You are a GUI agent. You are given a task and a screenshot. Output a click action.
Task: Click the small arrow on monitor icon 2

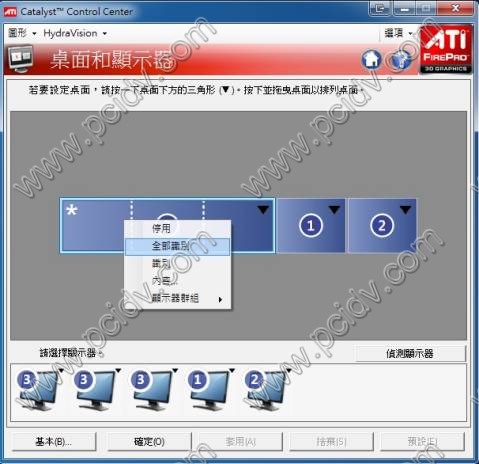[x=289, y=370]
